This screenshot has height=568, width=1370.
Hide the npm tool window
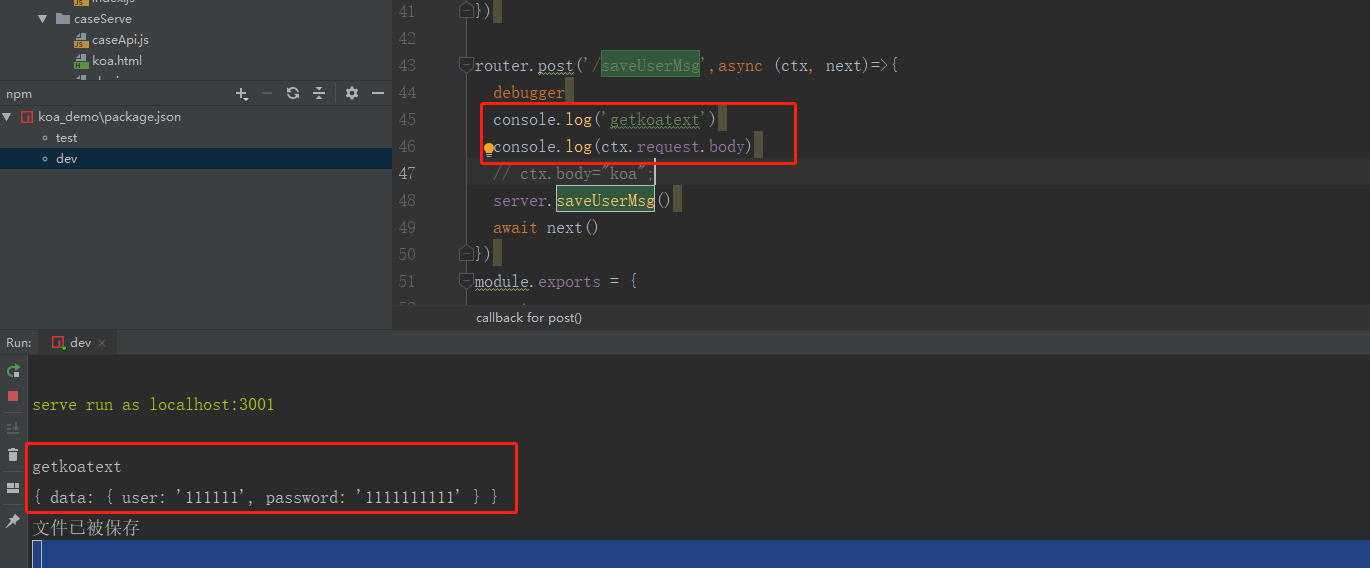tap(378, 93)
